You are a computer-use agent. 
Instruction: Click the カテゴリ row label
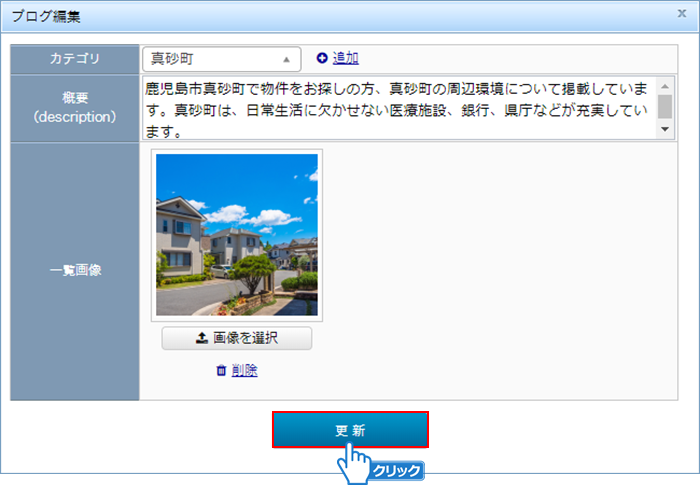[75, 58]
